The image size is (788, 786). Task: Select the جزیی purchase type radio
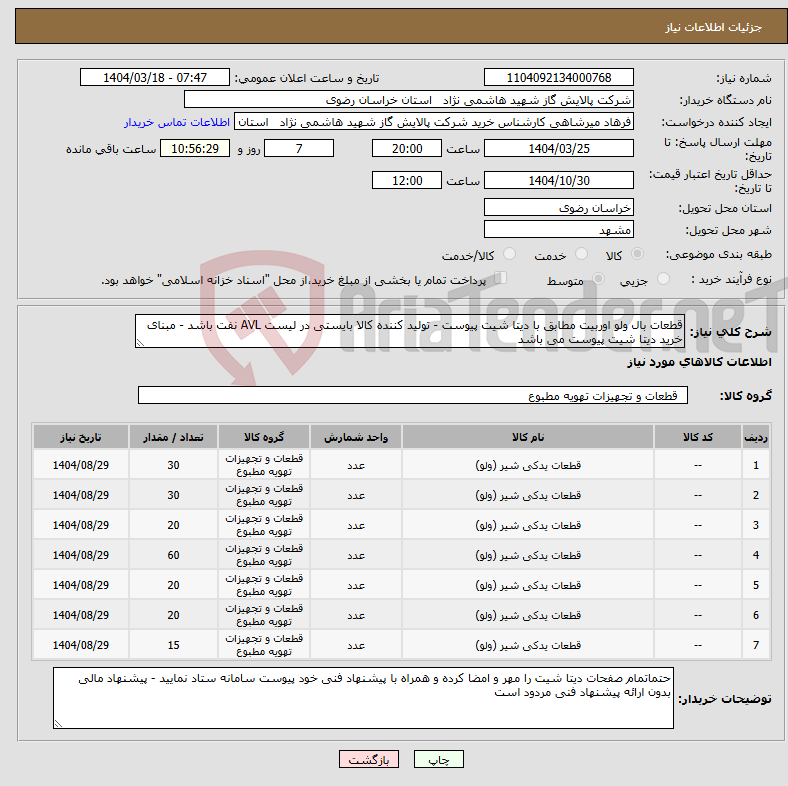[663, 279]
